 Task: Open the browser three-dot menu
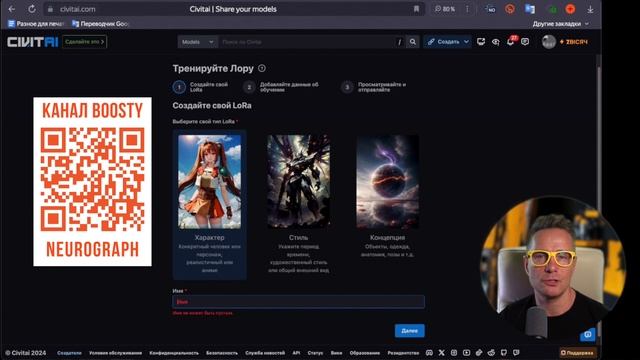tap(467, 9)
